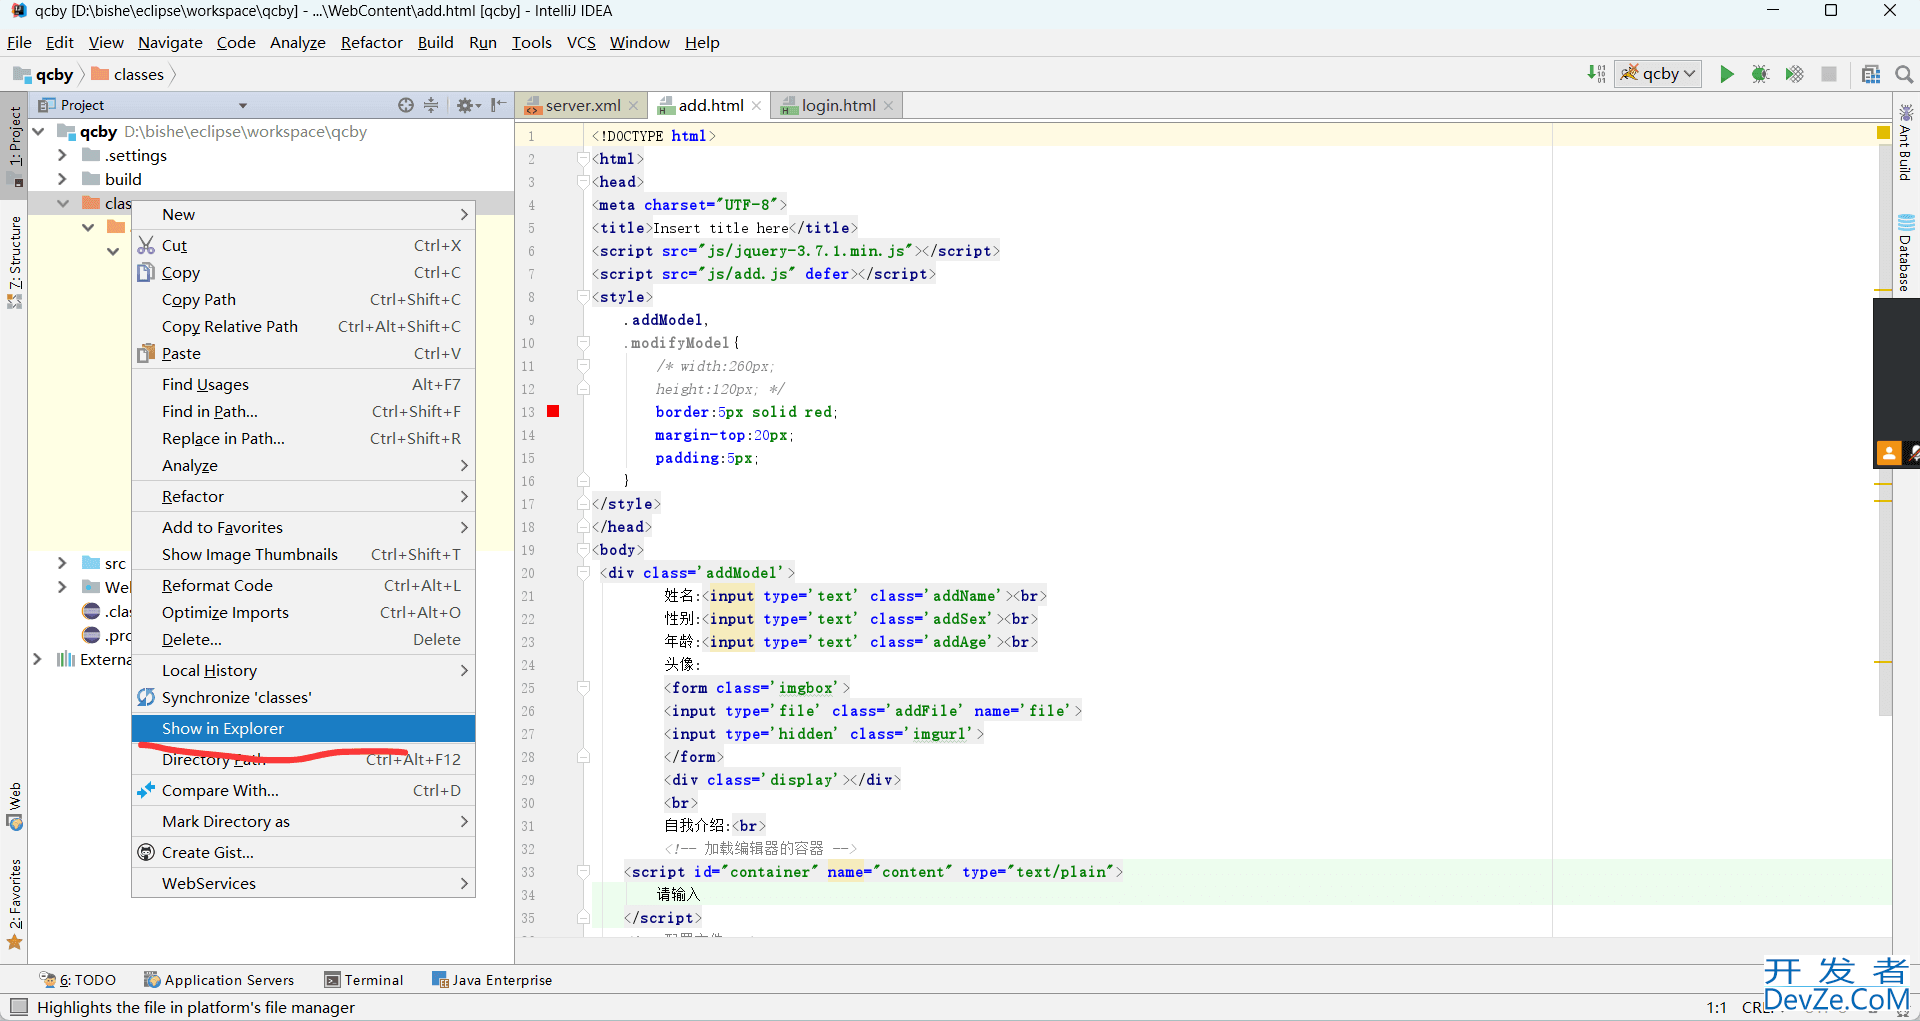Open Refactor submenu in context menu
This screenshot has width=1920, height=1021.
(x=303, y=496)
